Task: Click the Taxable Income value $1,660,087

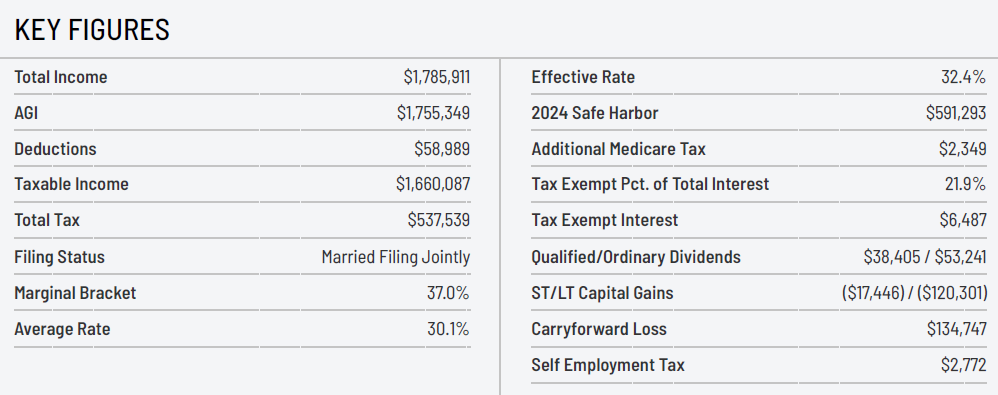Action: pyautogui.click(x=433, y=184)
